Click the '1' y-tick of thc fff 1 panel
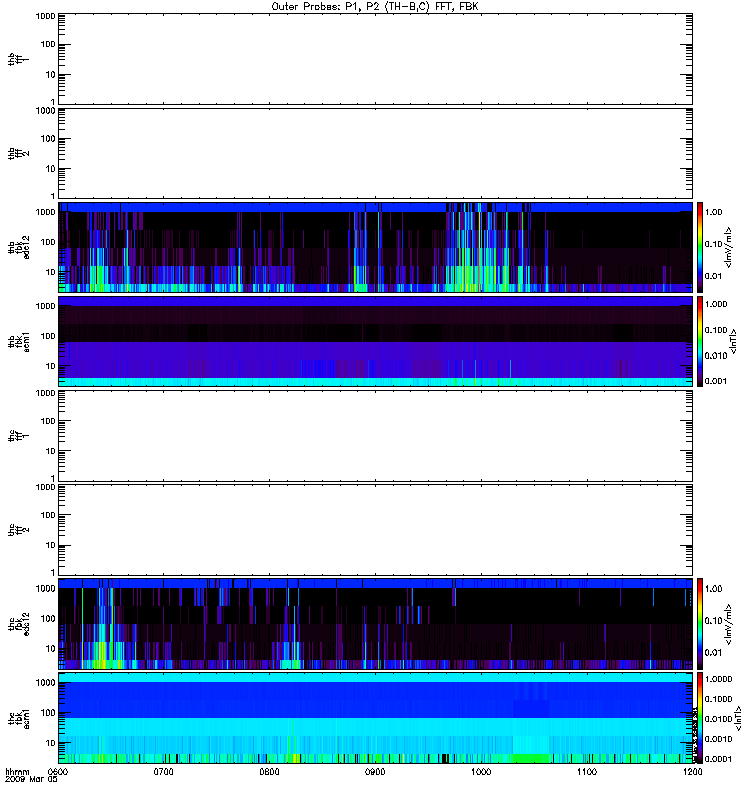The width and height of the screenshot is (750, 800). click(53, 478)
